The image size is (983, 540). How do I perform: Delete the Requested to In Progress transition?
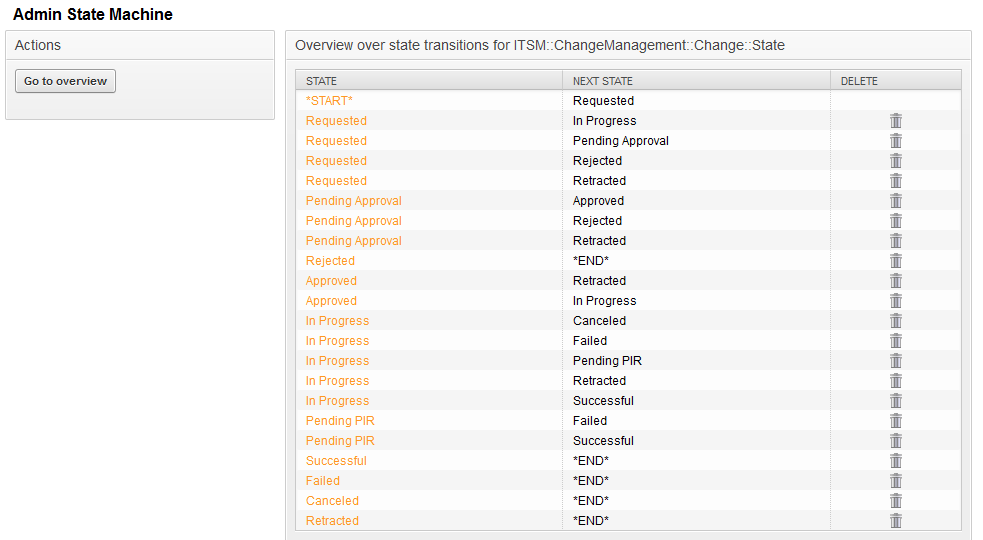tap(896, 121)
